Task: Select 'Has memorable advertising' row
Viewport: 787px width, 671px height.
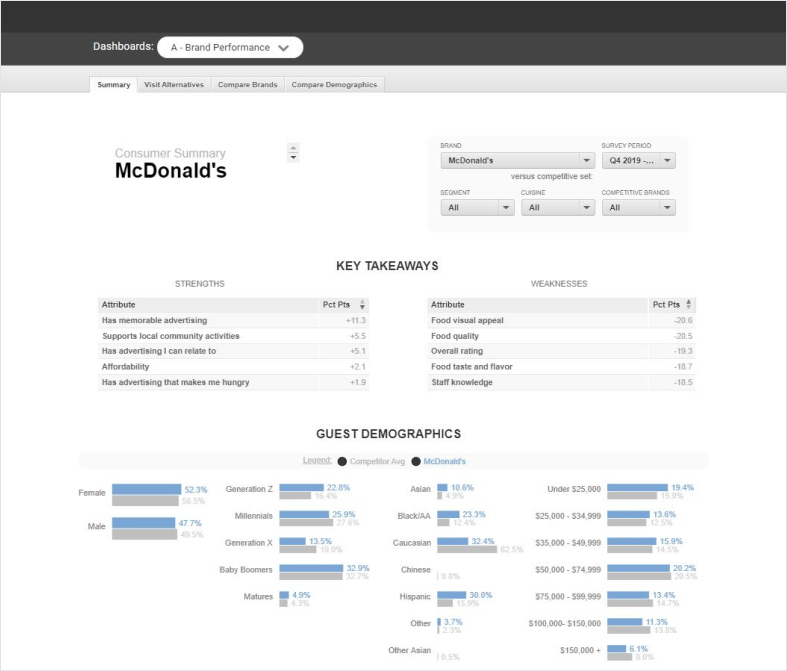Action: point(233,320)
